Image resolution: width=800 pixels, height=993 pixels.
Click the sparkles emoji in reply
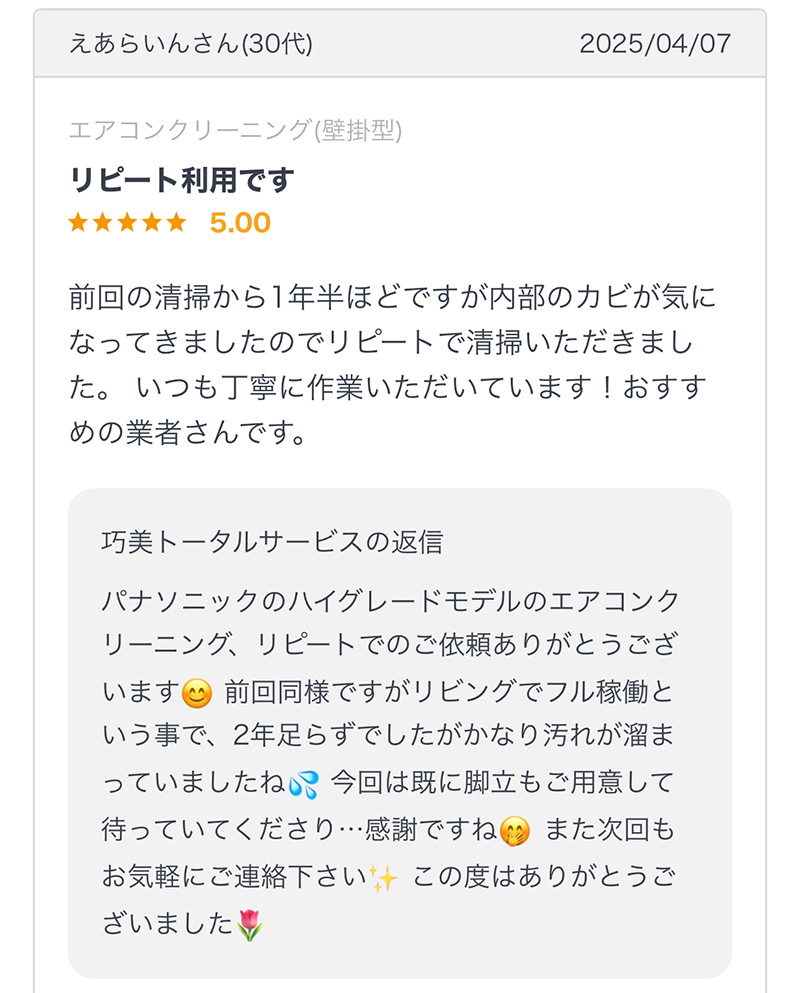(x=383, y=878)
